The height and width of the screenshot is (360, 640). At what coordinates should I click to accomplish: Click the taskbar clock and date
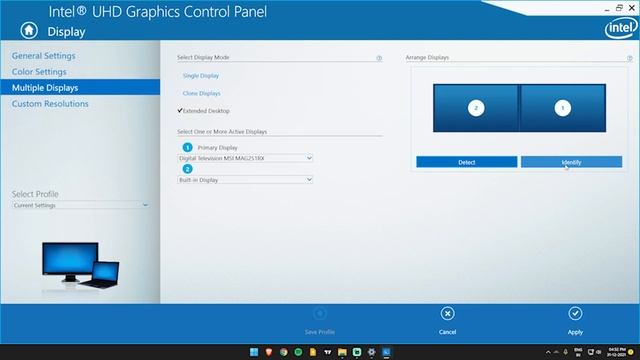(617, 352)
